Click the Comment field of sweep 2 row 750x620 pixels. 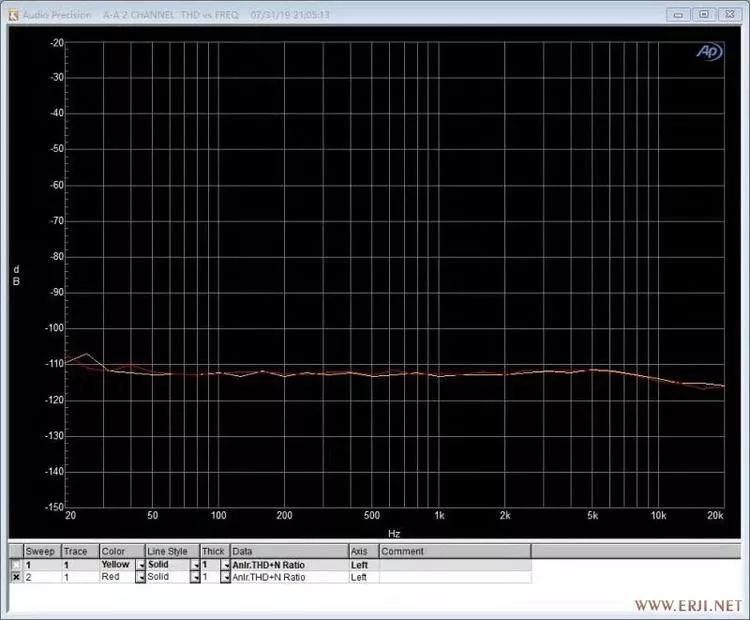(x=455, y=577)
